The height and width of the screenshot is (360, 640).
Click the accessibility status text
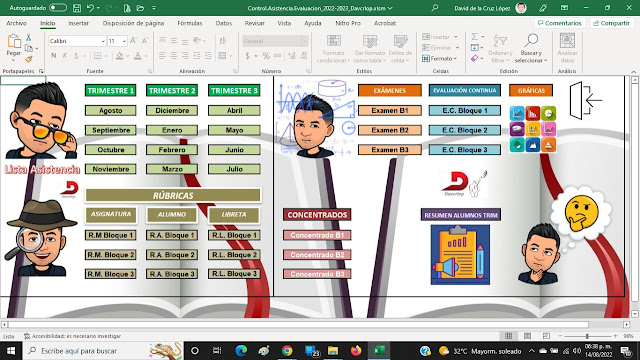[x=76, y=336]
